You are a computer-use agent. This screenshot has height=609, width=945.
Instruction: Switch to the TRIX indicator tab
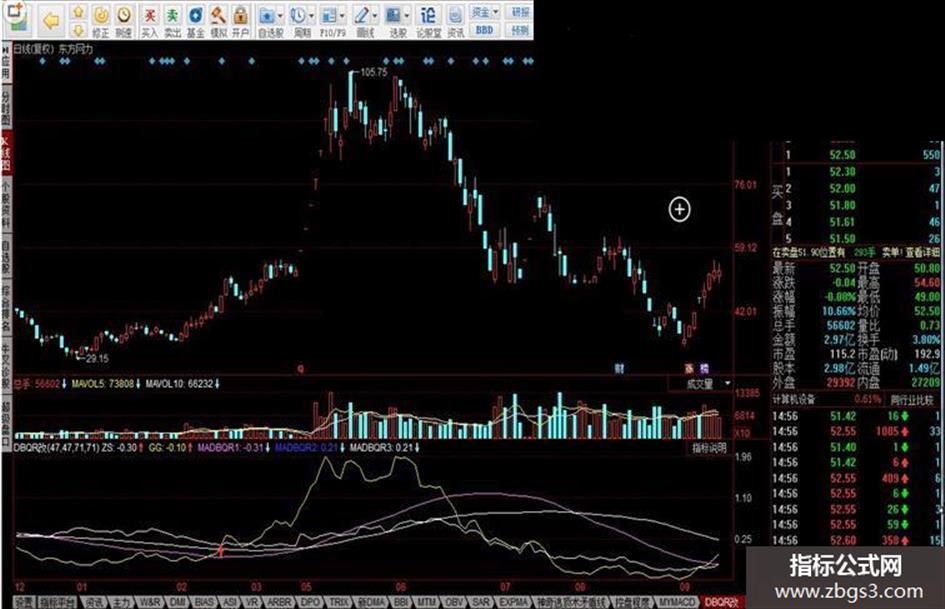[x=339, y=602]
